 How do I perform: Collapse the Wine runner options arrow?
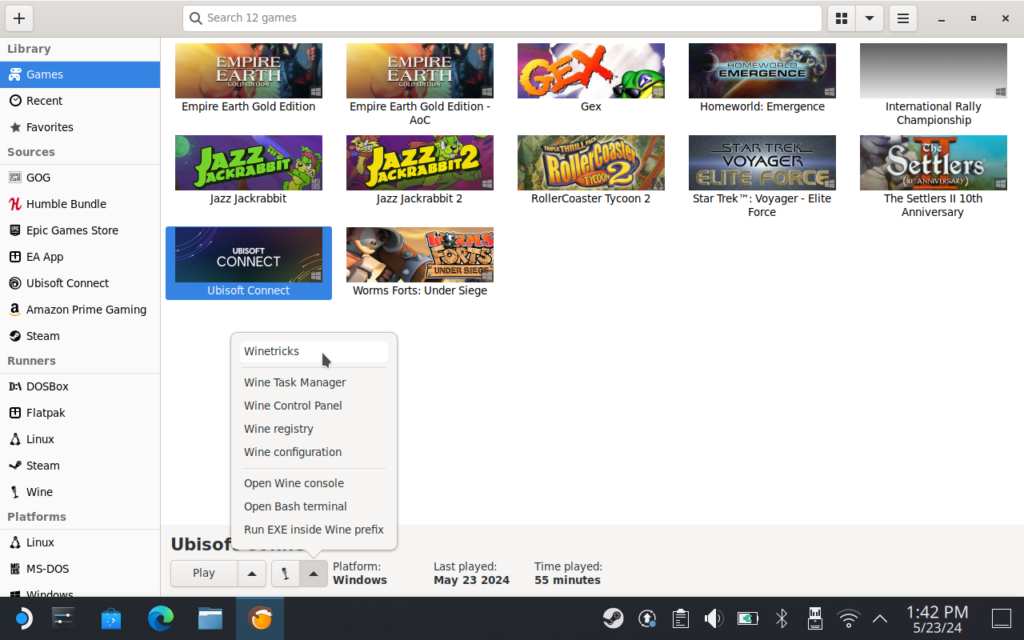pos(313,573)
